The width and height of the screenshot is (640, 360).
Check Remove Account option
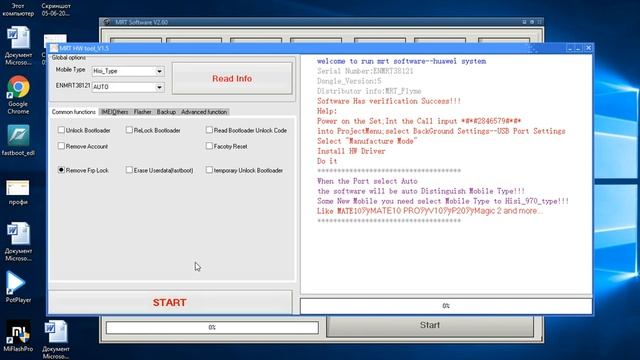pyautogui.click(x=61, y=146)
